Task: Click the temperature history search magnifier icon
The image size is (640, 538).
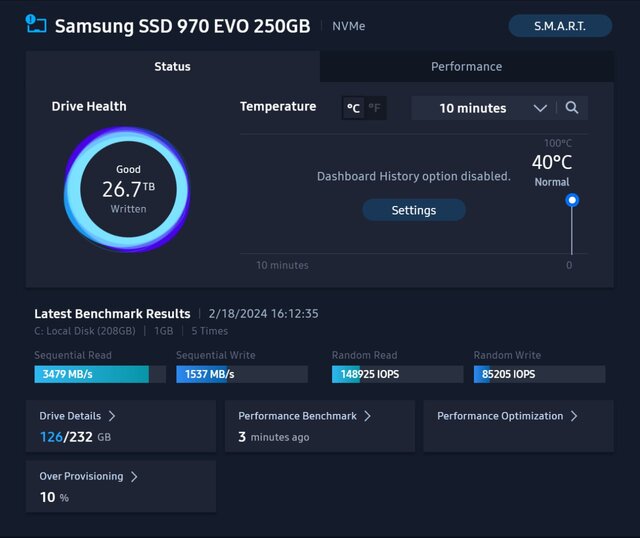Action: (x=572, y=108)
